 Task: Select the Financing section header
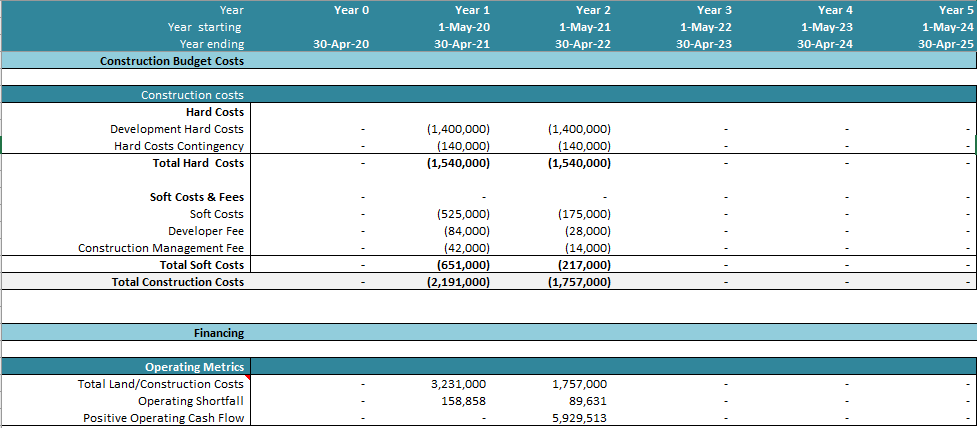[218, 333]
